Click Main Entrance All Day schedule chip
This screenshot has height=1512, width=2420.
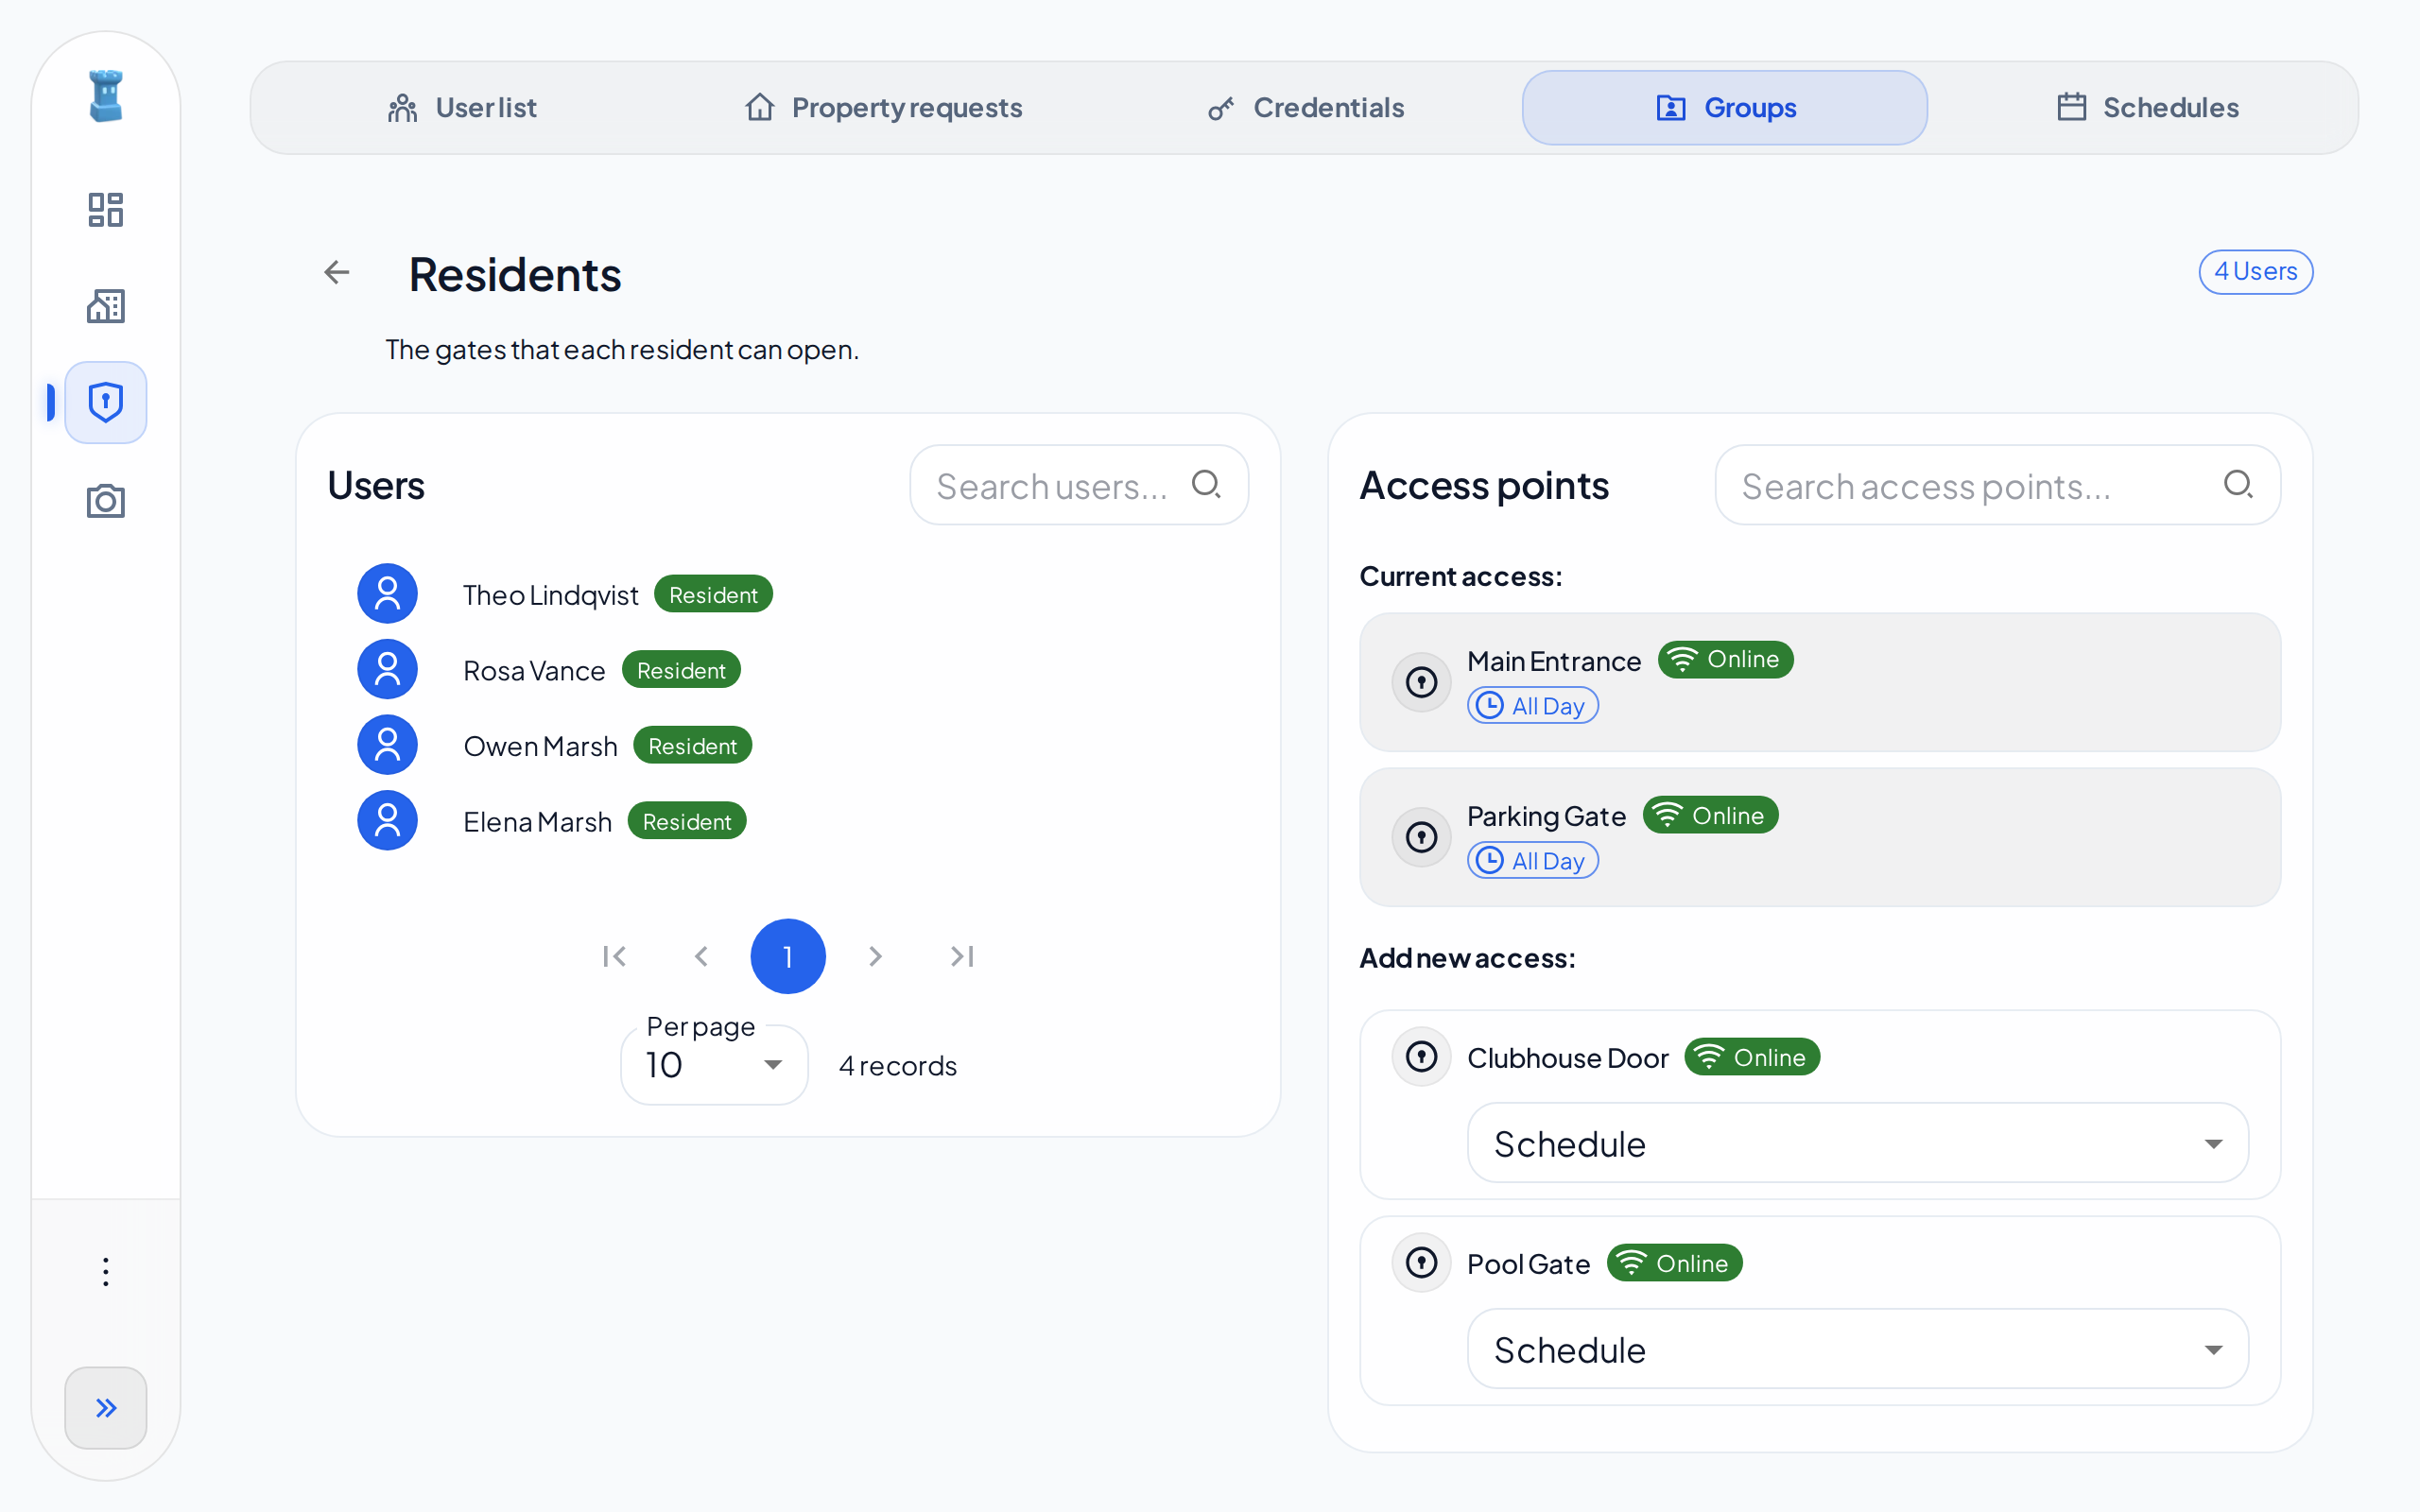click(1532, 706)
